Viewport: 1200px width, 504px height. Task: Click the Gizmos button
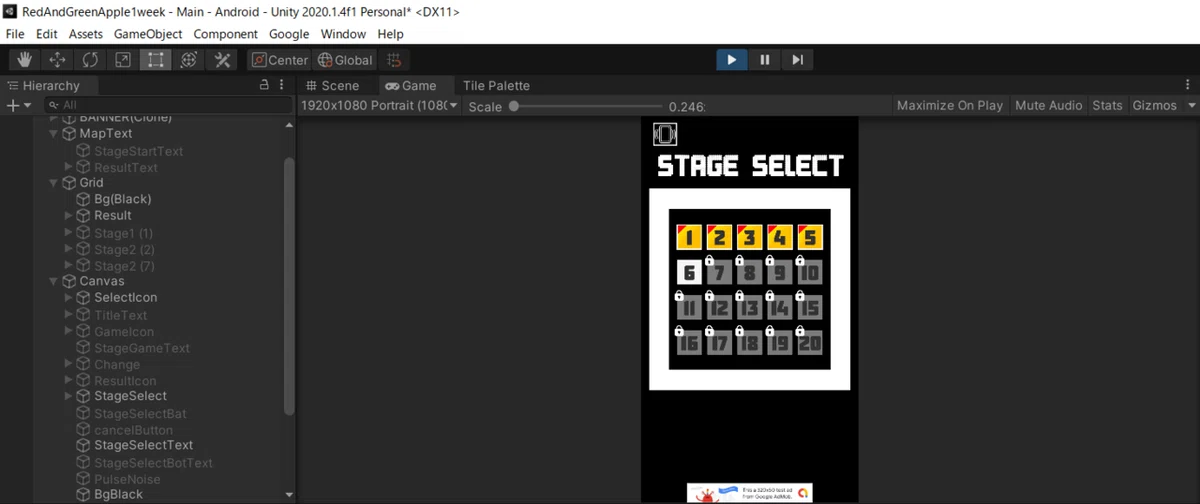[1155, 105]
